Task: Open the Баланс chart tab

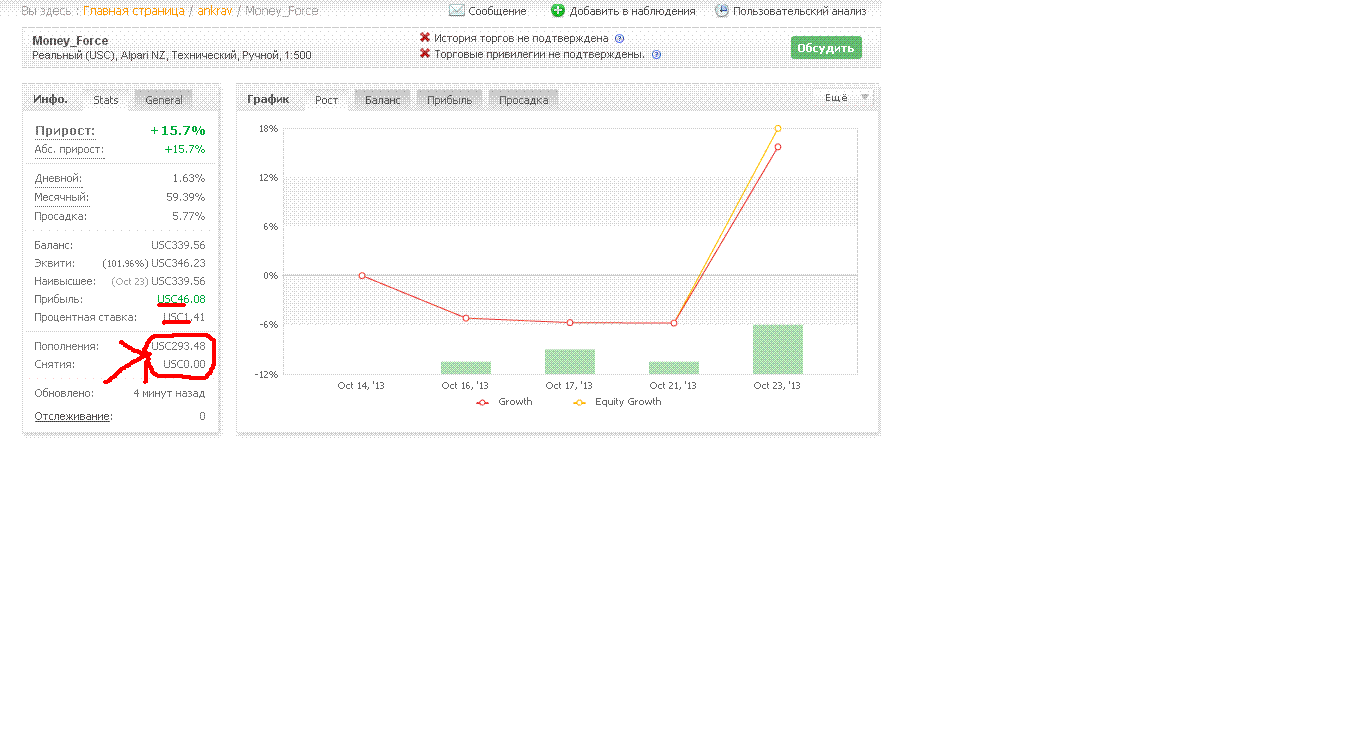Action: (382, 100)
